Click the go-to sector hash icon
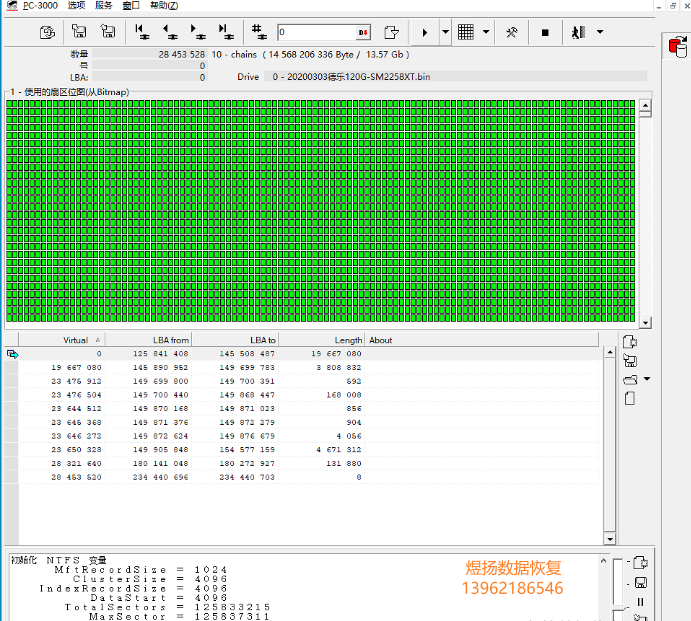Viewport: 691px width, 621px height. click(x=259, y=32)
